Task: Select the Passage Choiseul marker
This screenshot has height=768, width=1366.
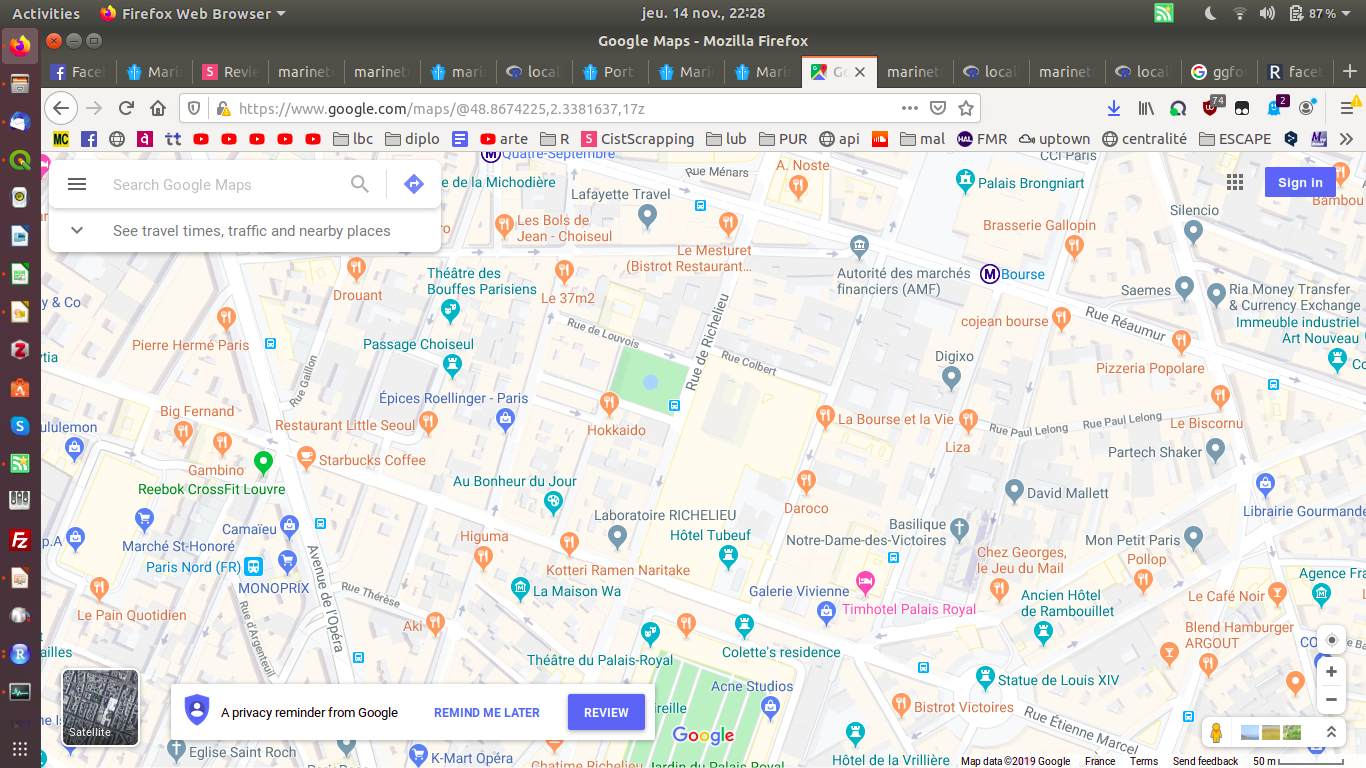Action: point(453,365)
